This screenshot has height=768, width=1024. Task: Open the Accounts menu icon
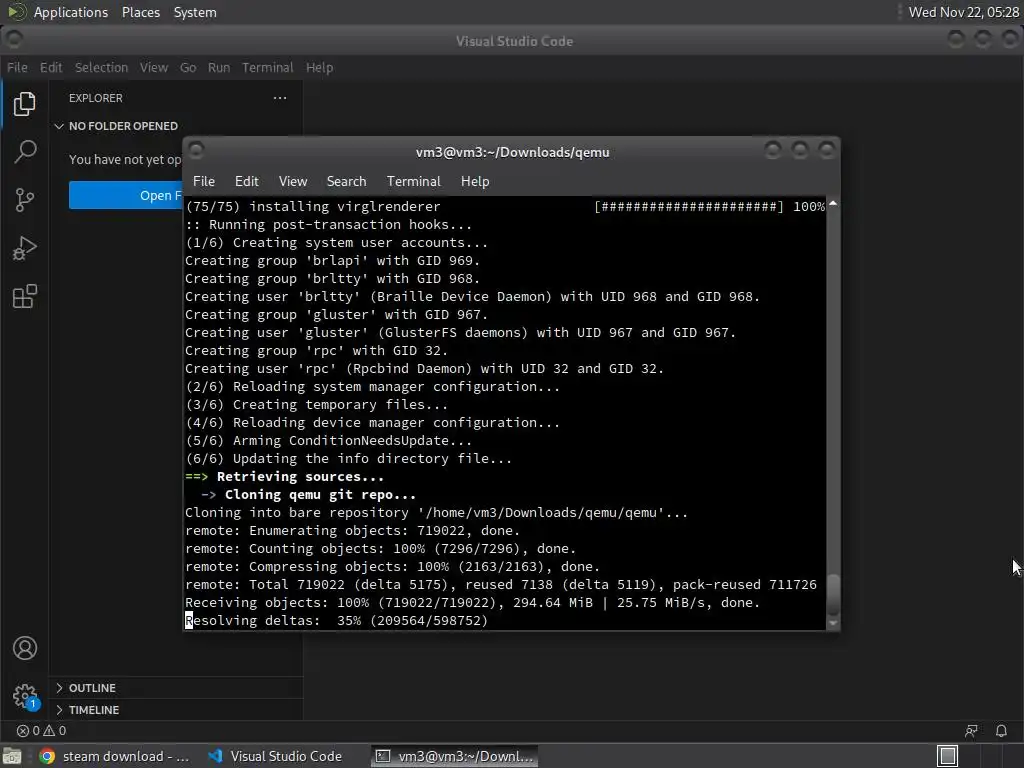pos(25,648)
